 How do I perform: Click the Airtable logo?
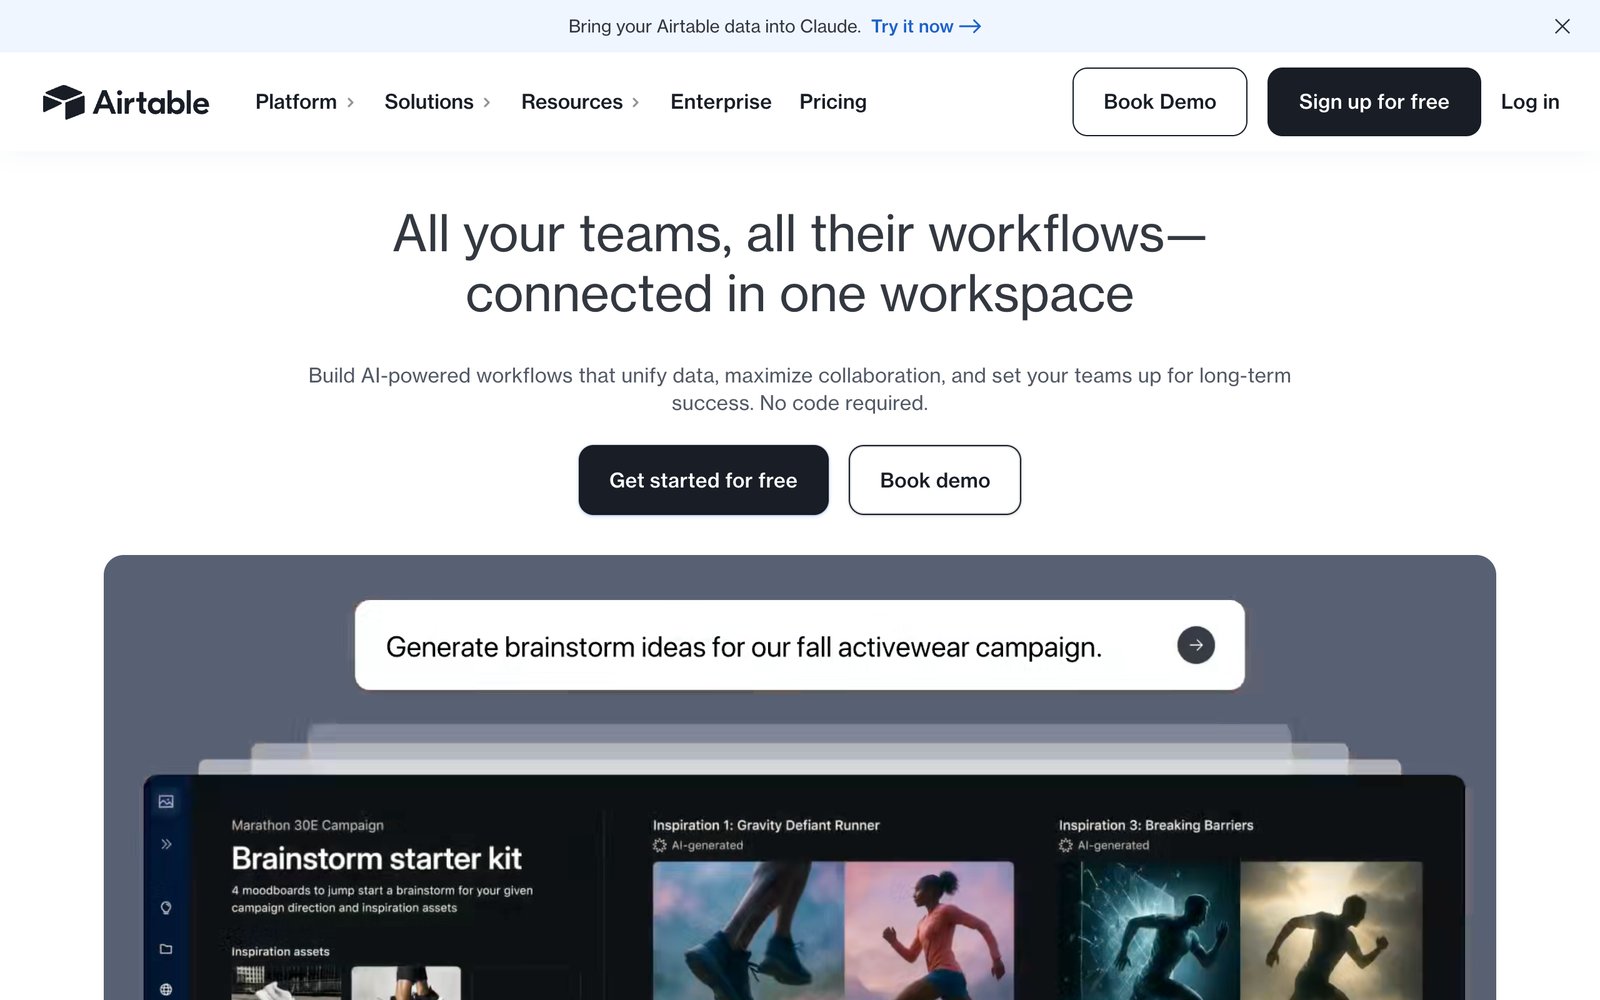coord(126,102)
